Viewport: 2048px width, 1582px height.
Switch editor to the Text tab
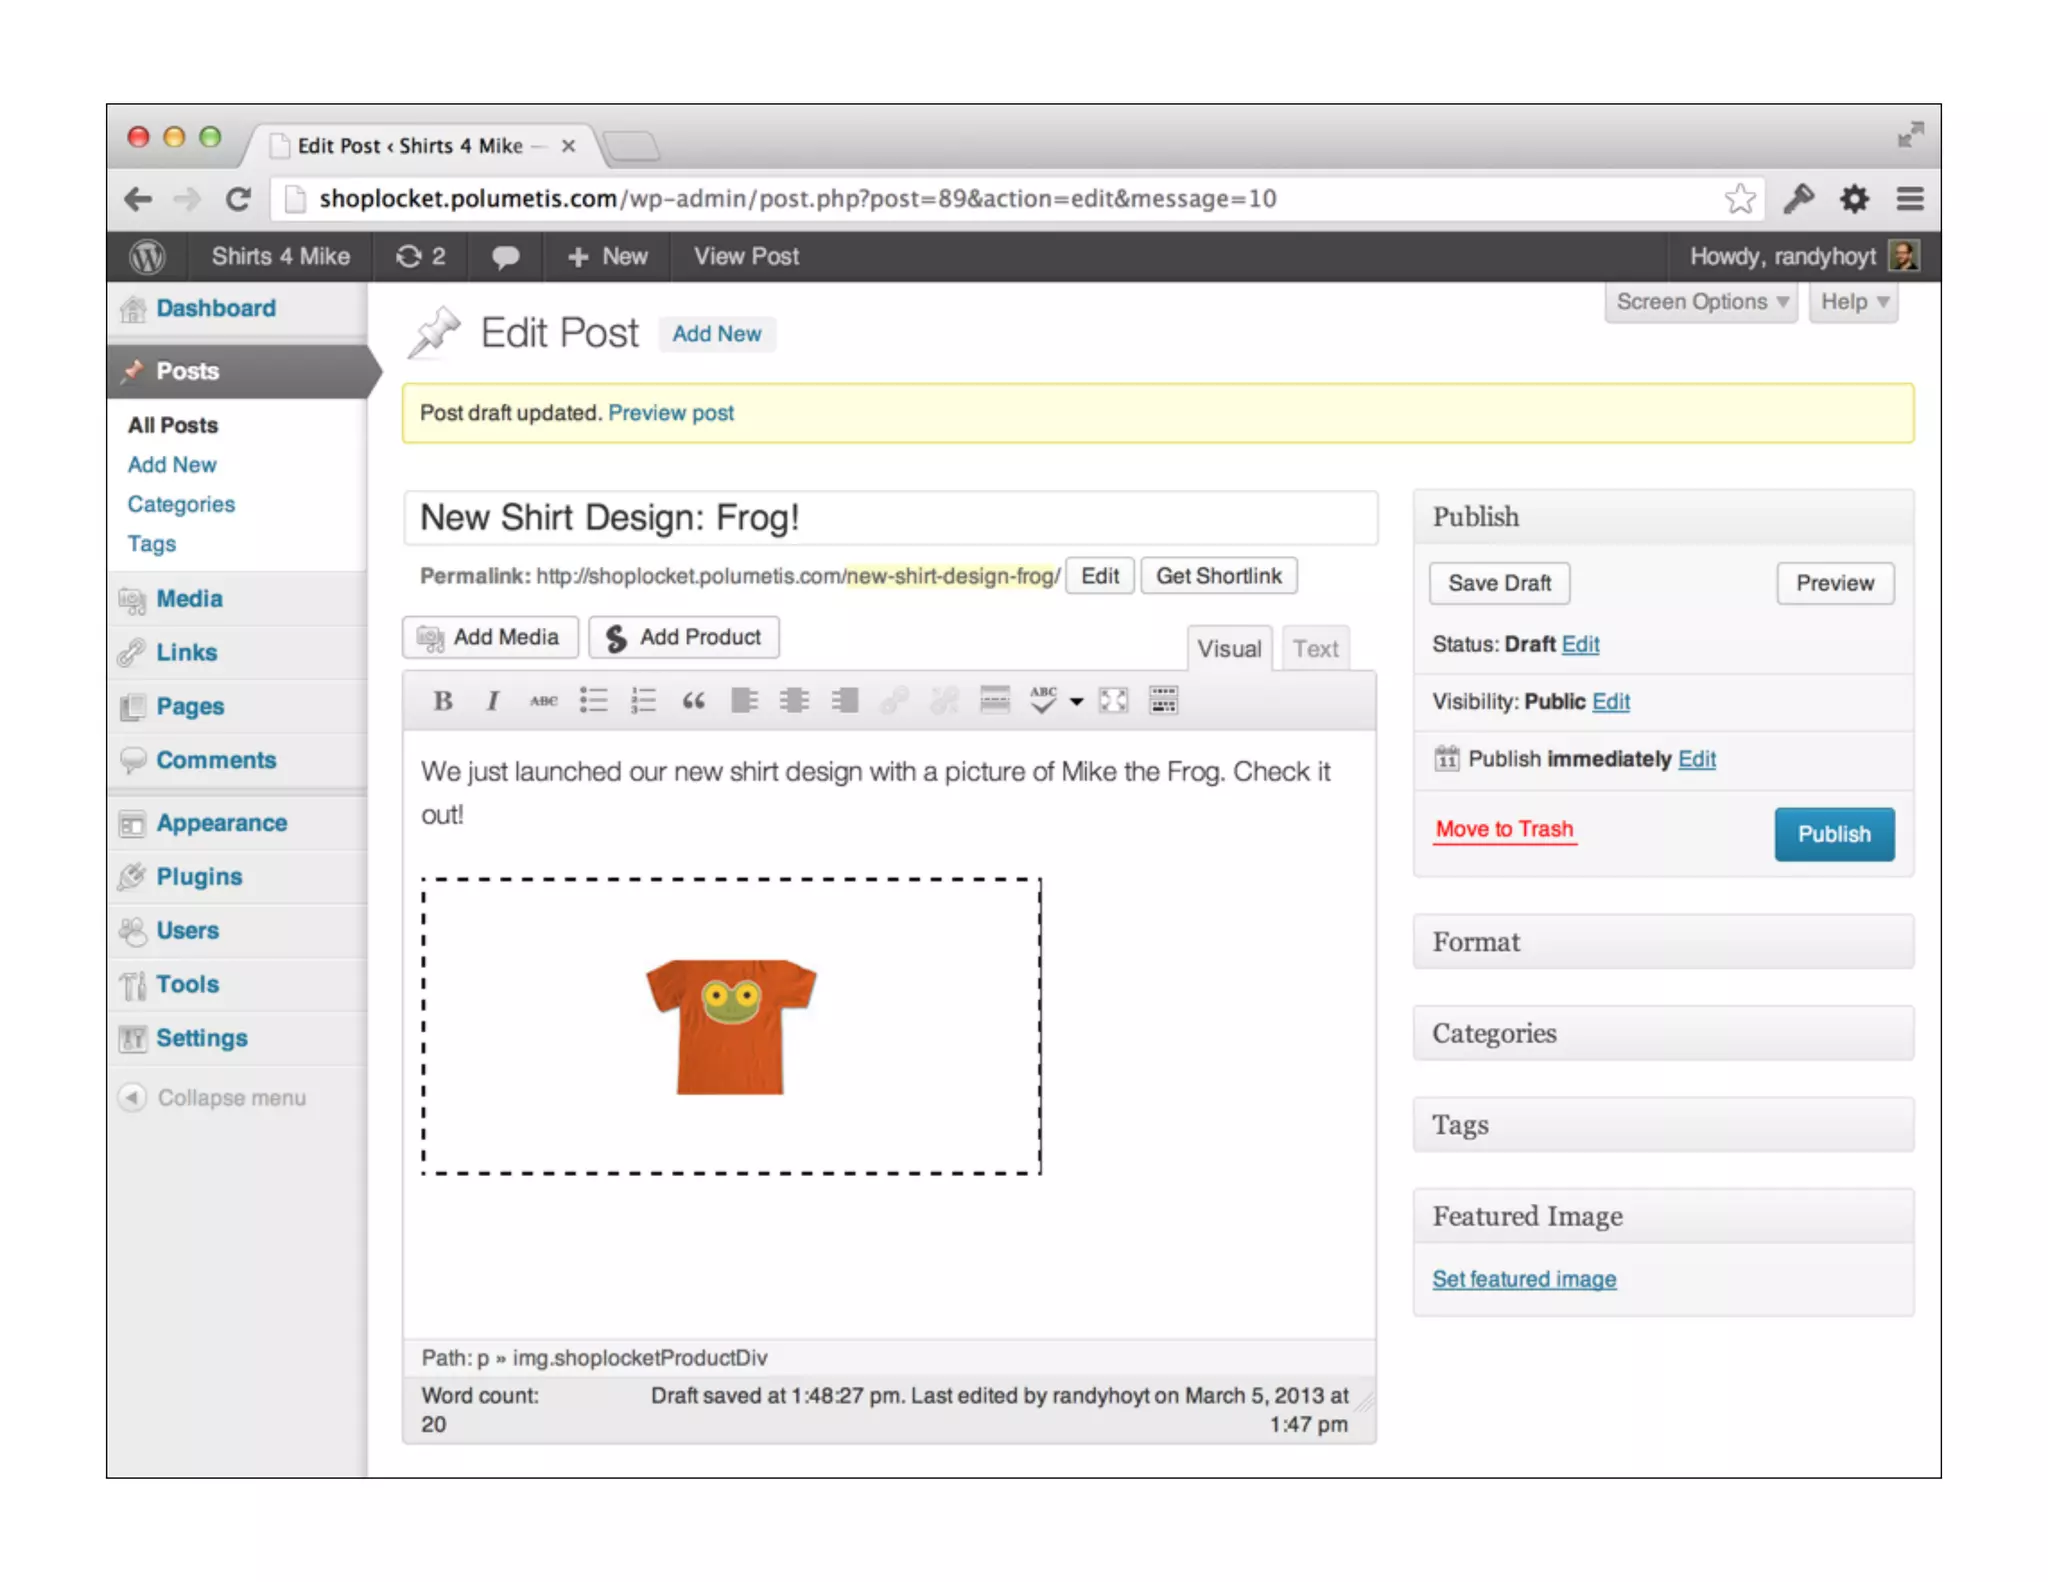coord(1314,649)
